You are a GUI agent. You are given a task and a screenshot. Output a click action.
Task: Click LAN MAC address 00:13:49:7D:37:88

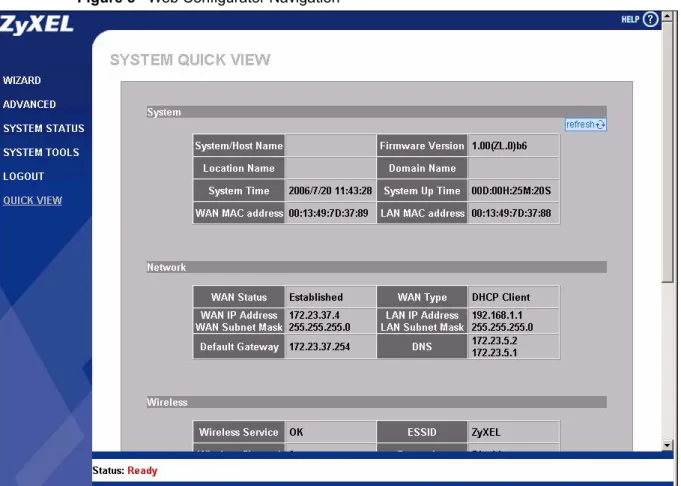(x=511, y=213)
